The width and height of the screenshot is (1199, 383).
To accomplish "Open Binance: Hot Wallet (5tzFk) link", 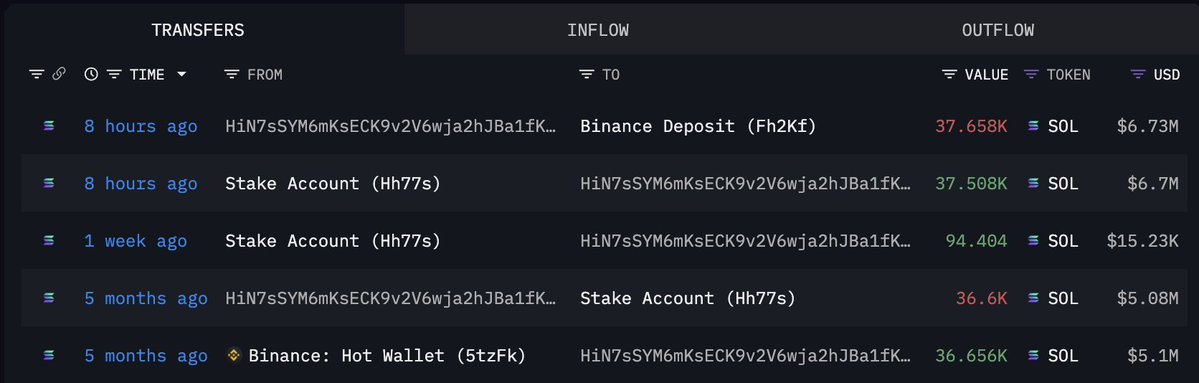I will click(x=387, y=355).
